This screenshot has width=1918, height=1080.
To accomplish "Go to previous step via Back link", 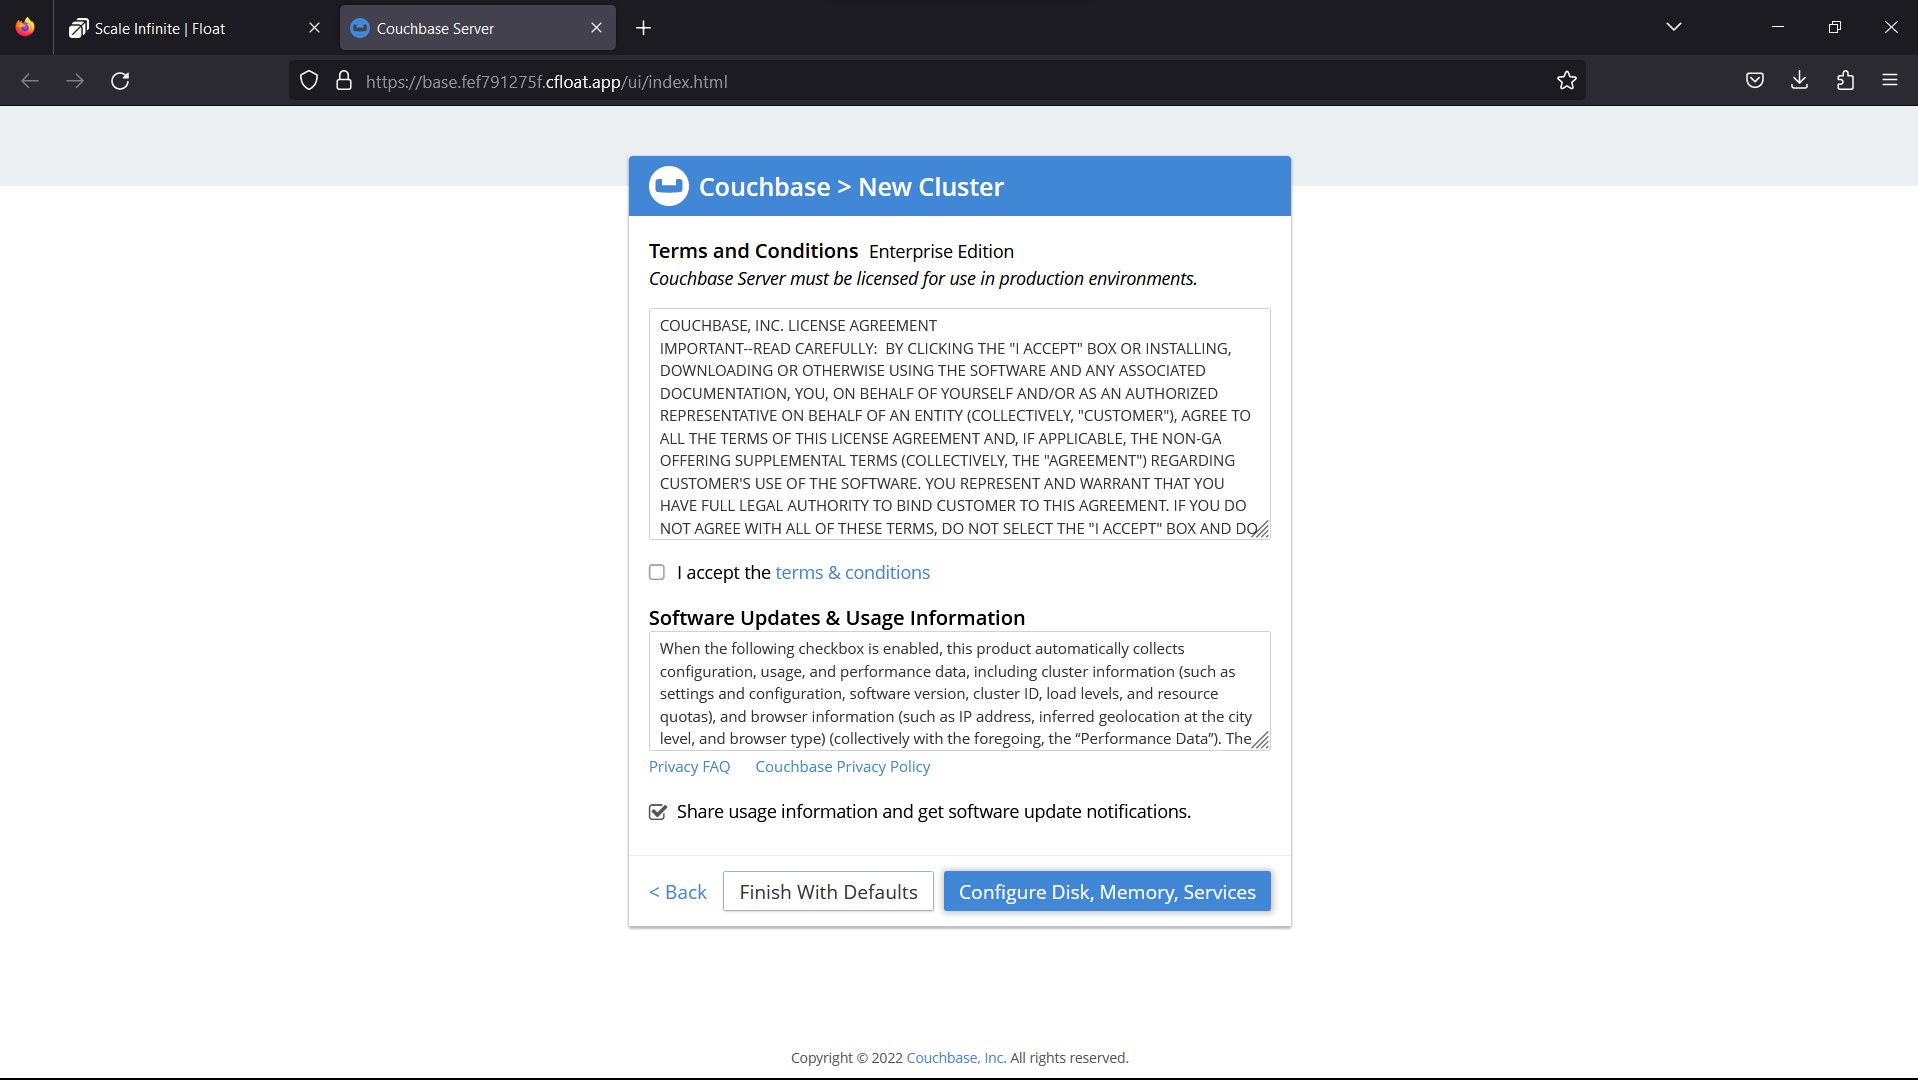I will coord(678,892).
